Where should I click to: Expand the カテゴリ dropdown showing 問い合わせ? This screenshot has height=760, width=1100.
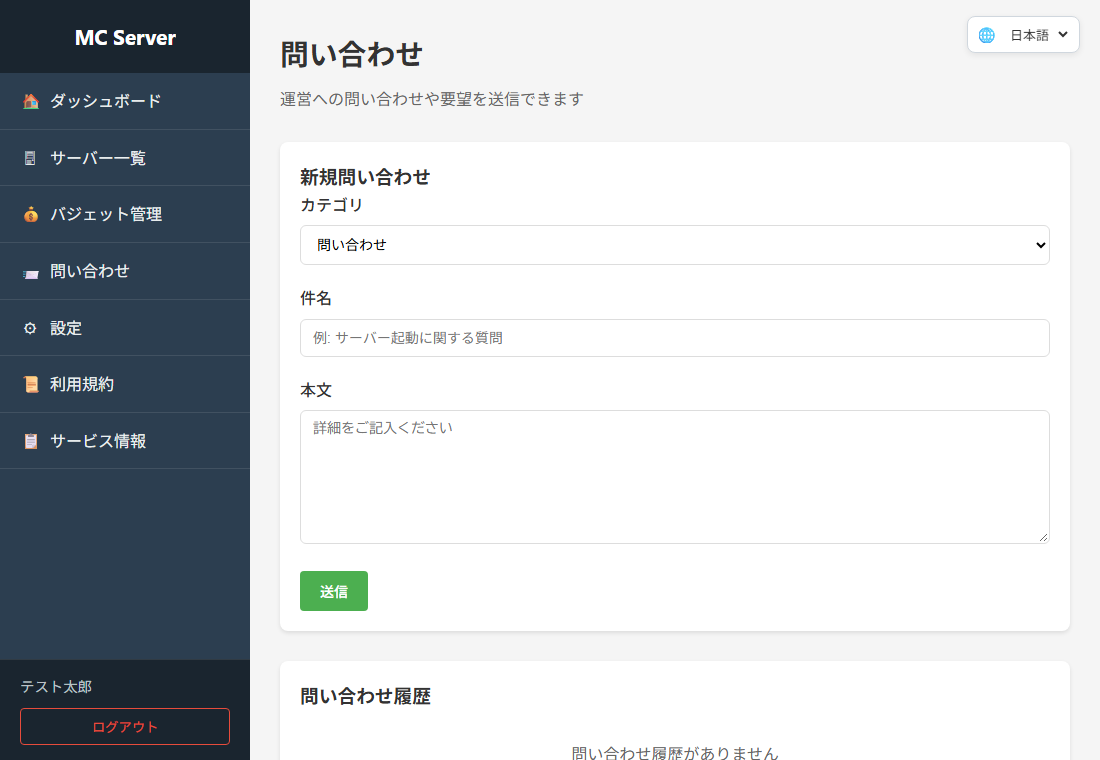pyautogui.click(x=675, y=245)
